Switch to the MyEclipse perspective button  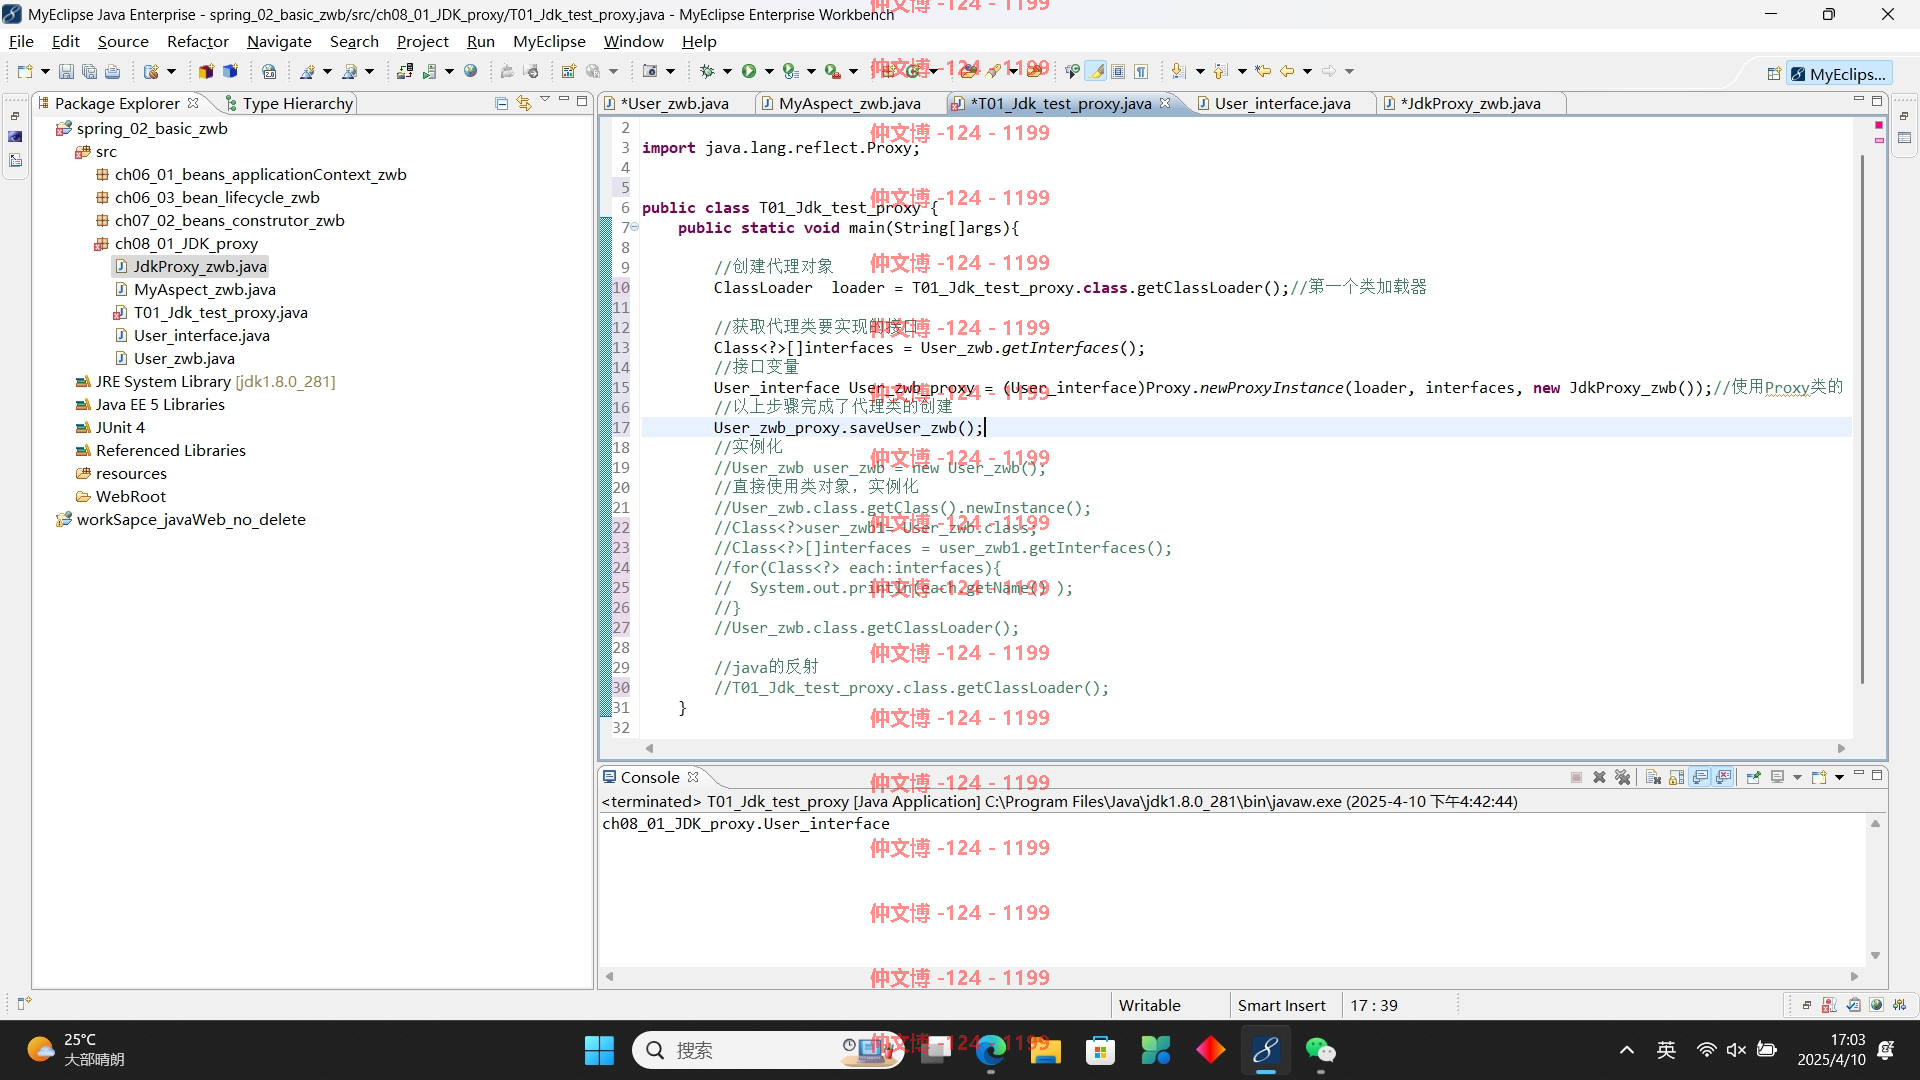(x=1838, y=74)
